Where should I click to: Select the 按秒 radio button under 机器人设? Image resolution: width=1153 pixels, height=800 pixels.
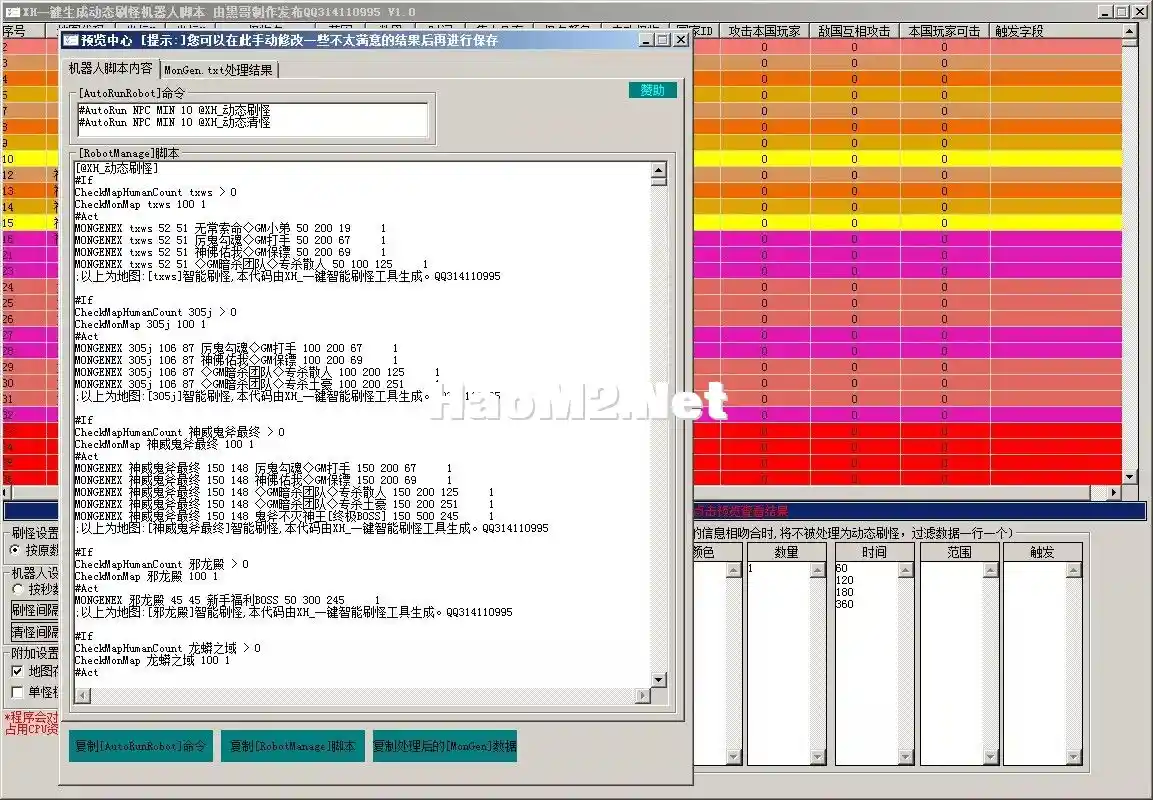tap(18, 589)
